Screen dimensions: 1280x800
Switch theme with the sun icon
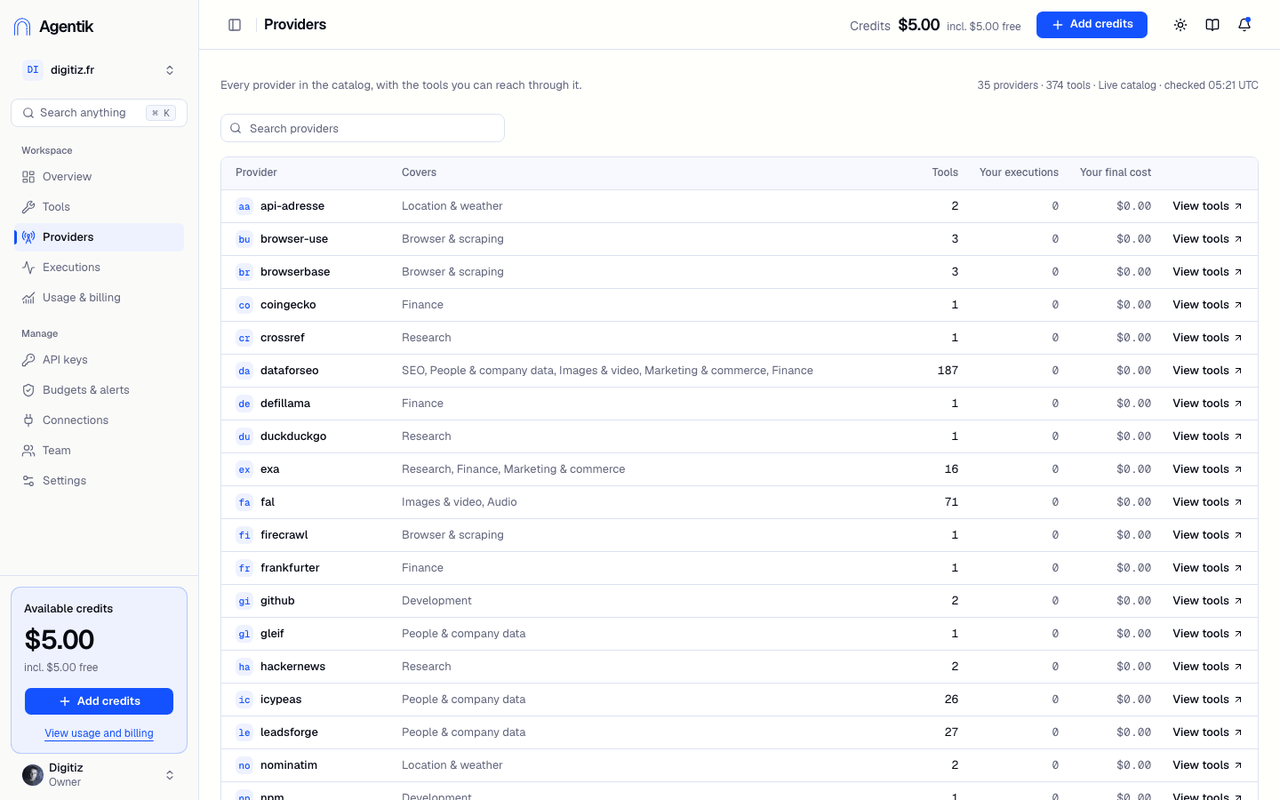[1180, 25]
